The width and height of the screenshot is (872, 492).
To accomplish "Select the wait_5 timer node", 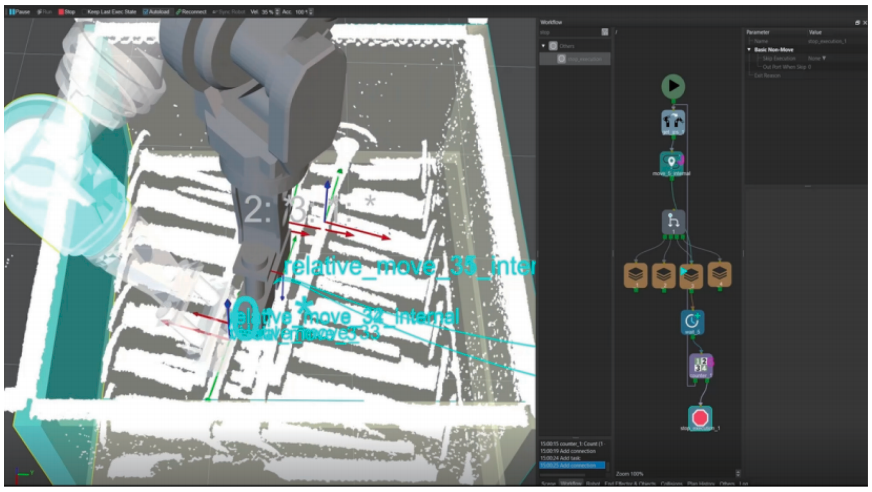I will (x=692, y=322).
